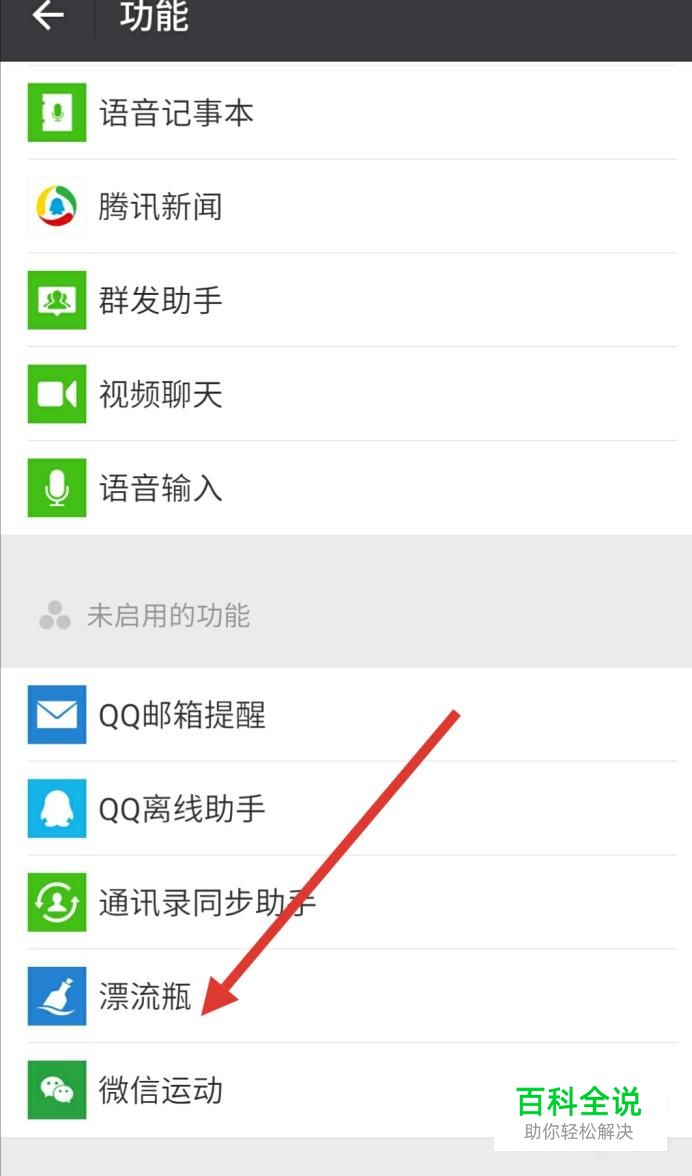Select 语音输入 feature row
The height and width of the screenshot is (1176, 692).
point(346,488)
